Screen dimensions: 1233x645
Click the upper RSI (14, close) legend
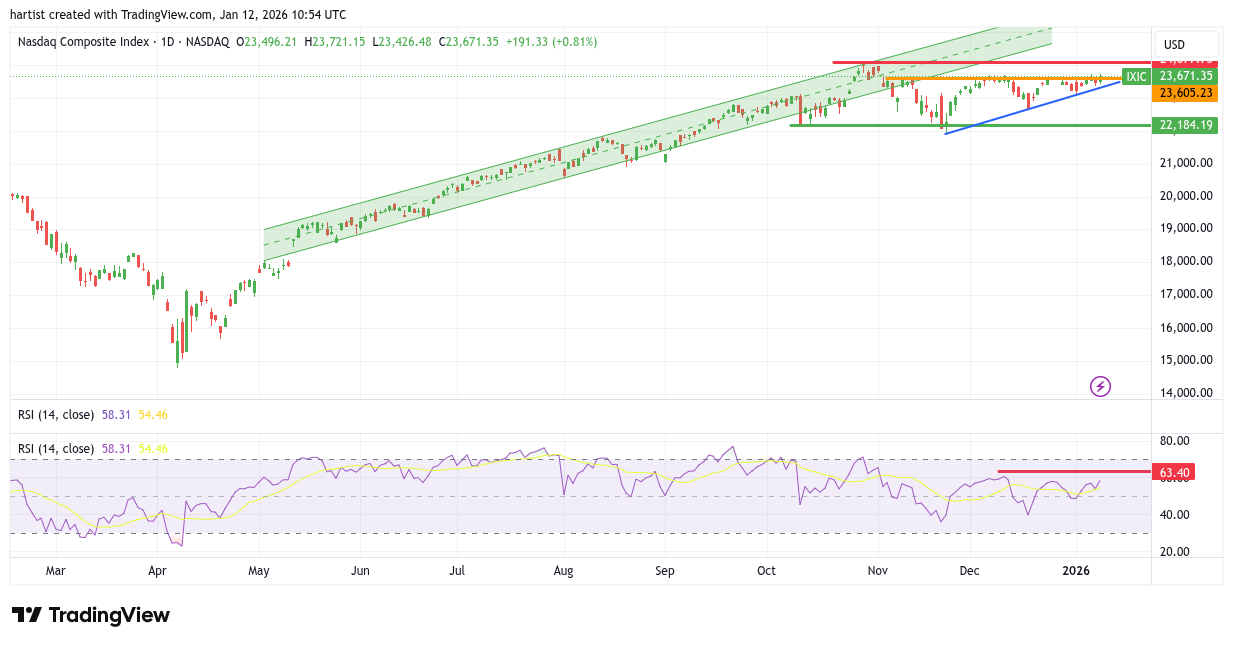[x=57, y=414]
